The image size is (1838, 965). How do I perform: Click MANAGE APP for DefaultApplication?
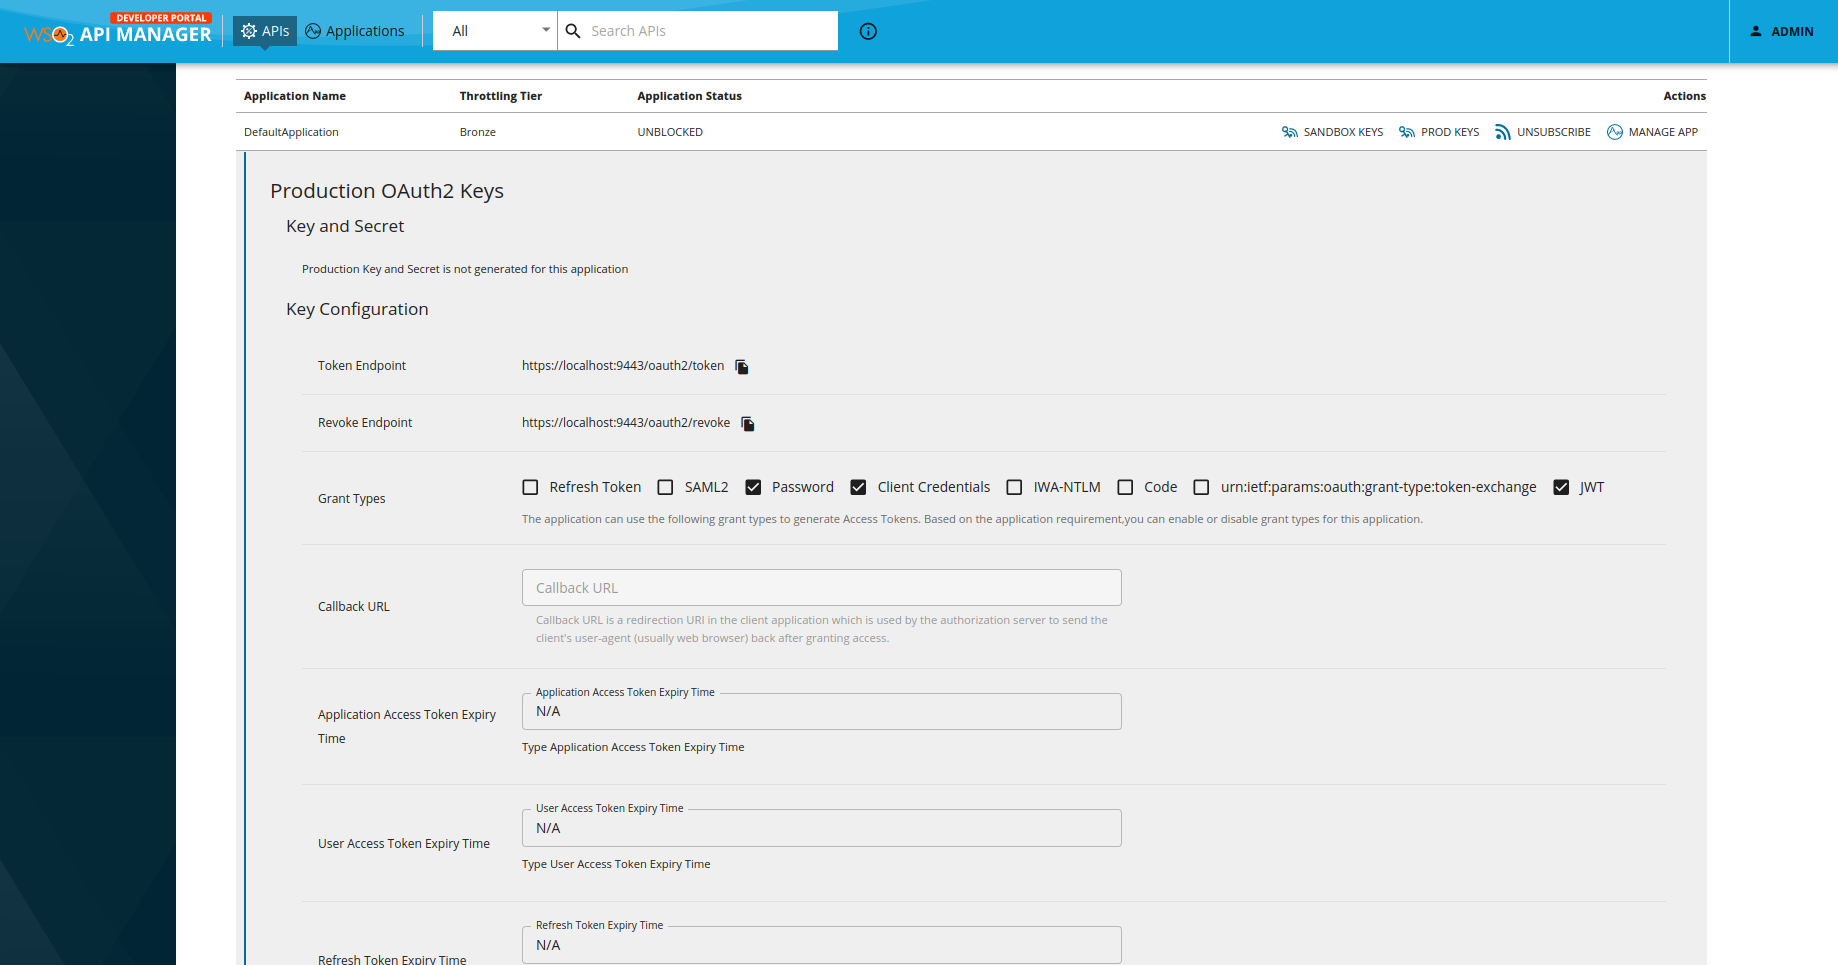coord(1652,132)
